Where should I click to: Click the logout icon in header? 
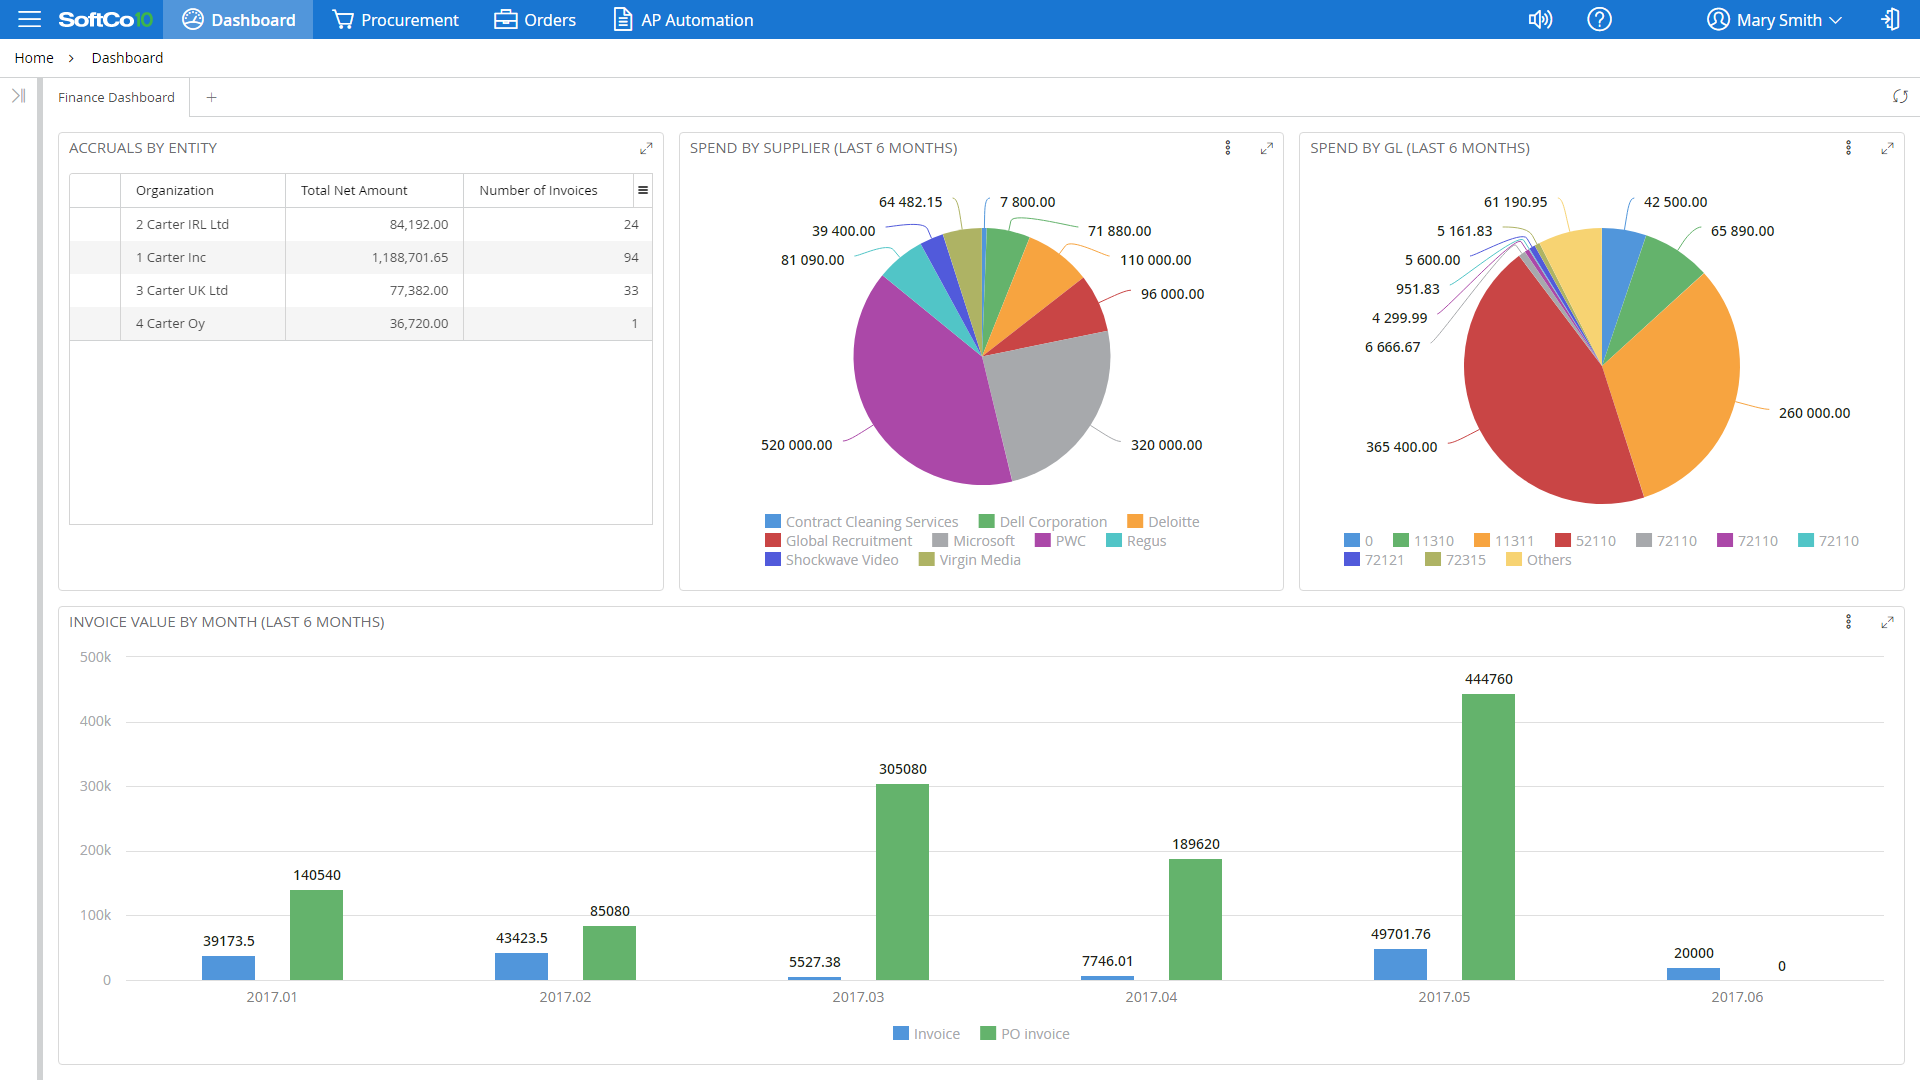click(x=1890, y=19)
